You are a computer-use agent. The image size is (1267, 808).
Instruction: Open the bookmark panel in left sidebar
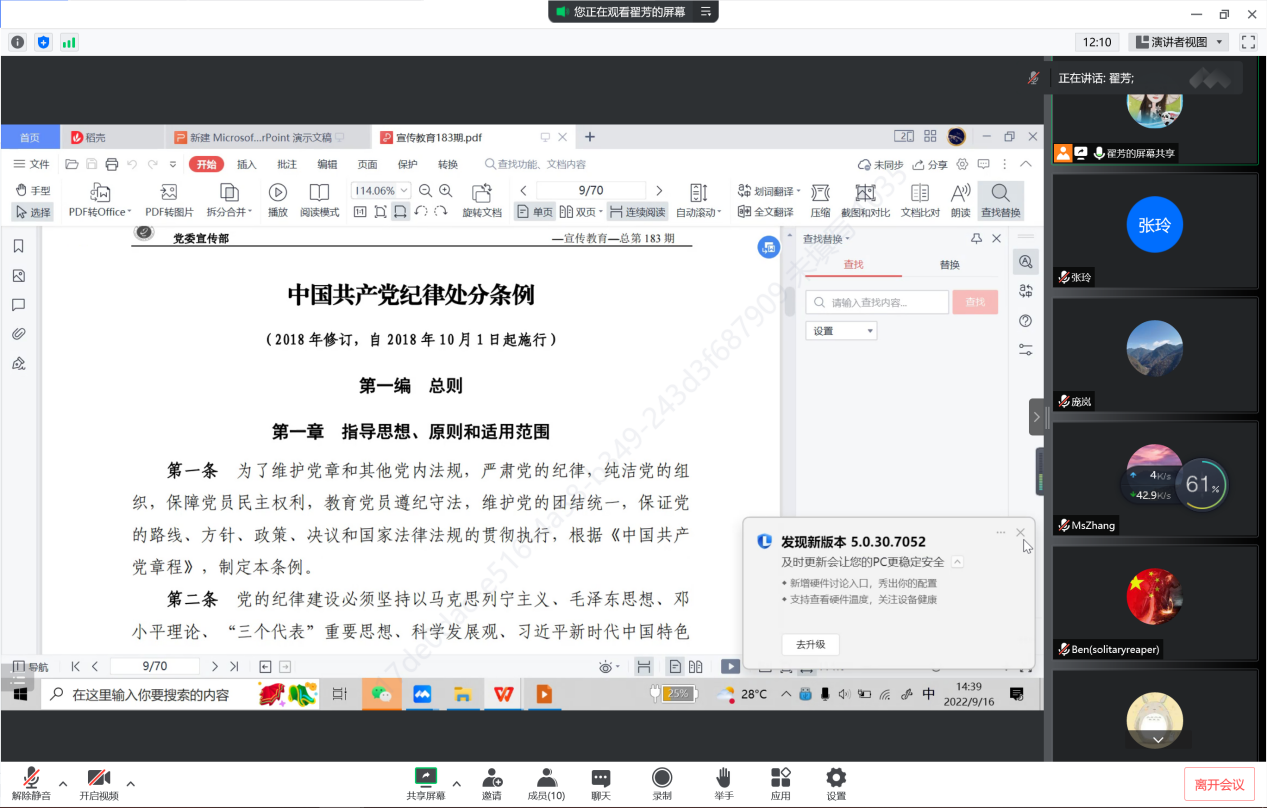pyautogui.click(x=18, y=246)
